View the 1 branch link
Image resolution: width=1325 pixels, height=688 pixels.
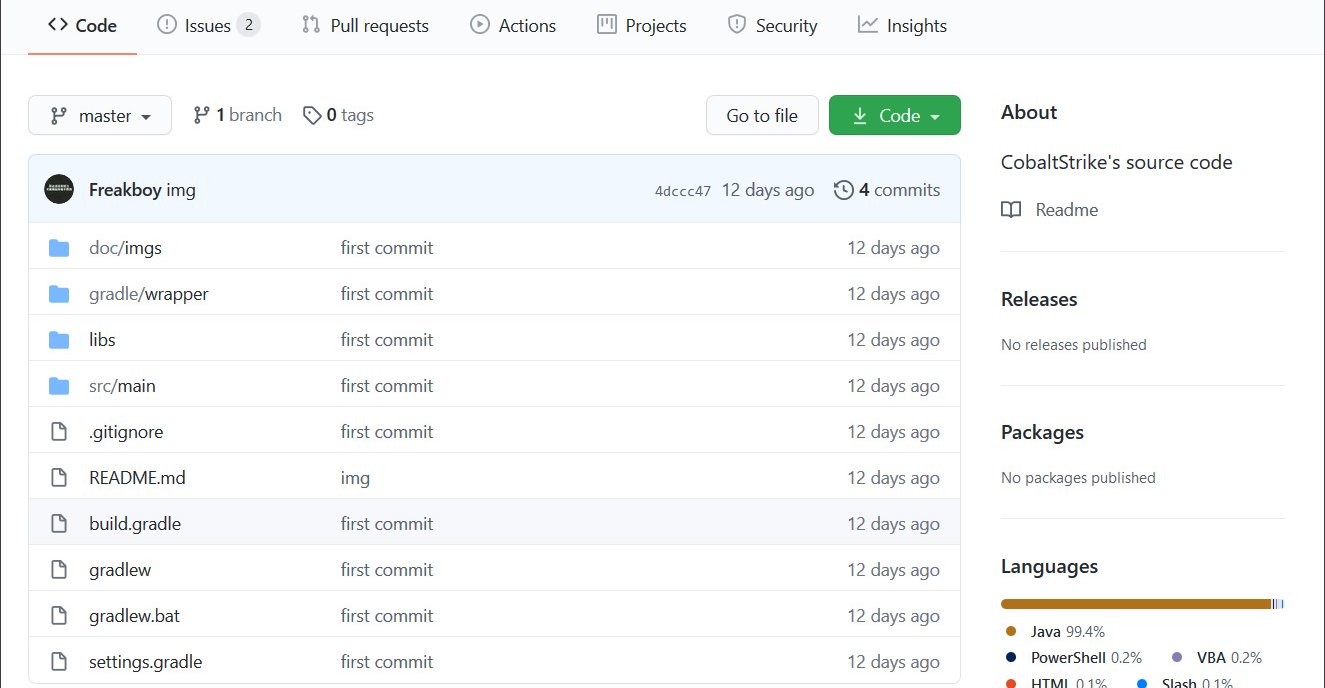coord(237,115)
